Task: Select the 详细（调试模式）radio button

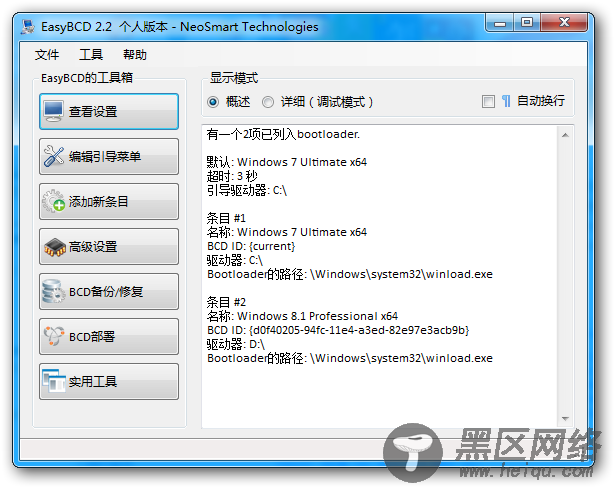Action: pos(268,102)
